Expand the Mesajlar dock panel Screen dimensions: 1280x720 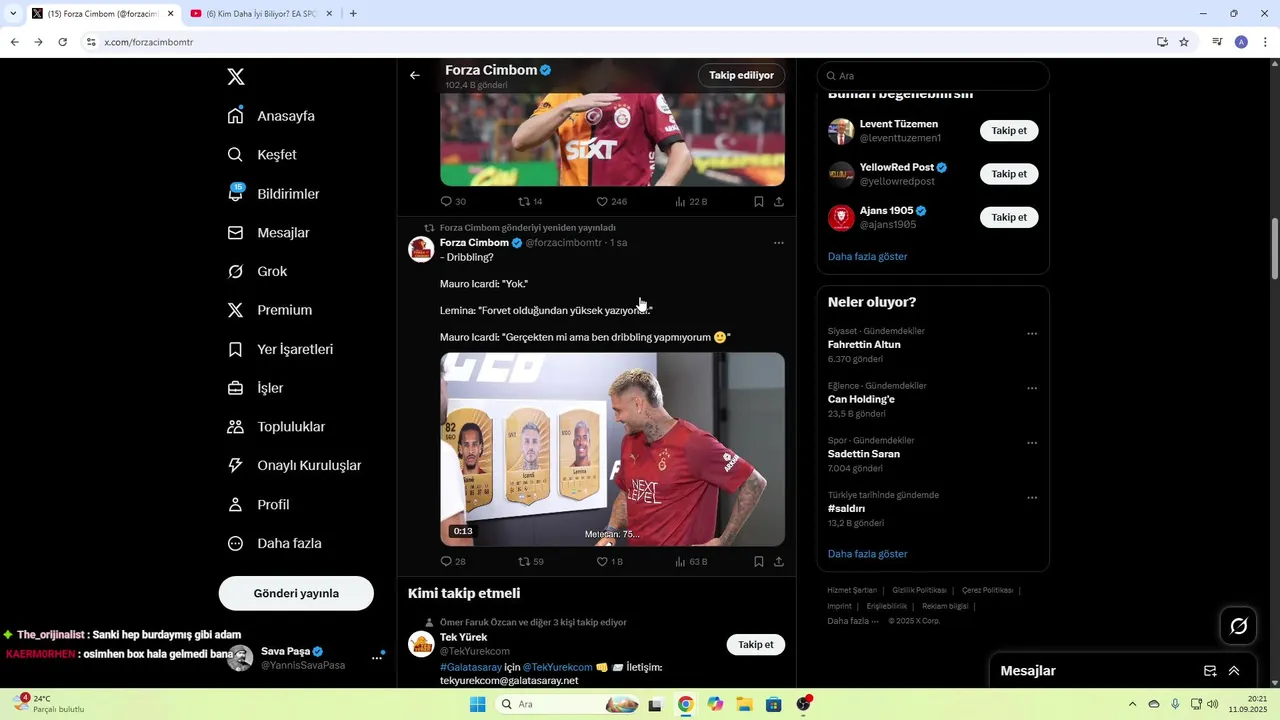tap(1234, 671)
